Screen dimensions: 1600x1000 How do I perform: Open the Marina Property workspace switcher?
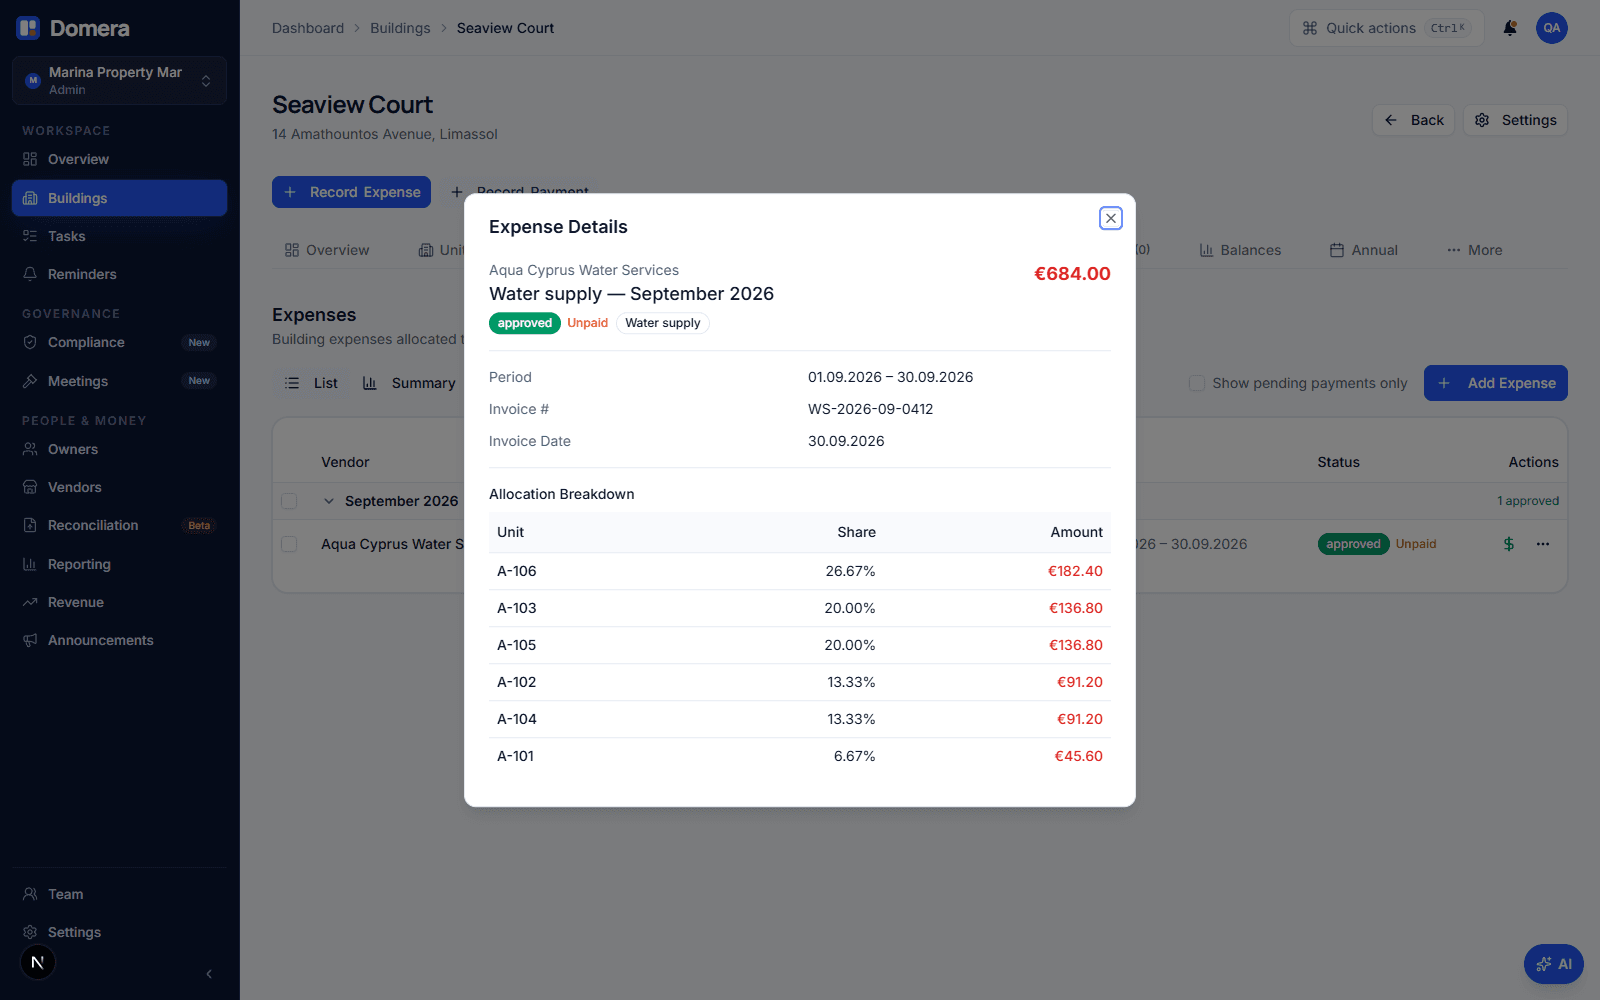(119, 80)
